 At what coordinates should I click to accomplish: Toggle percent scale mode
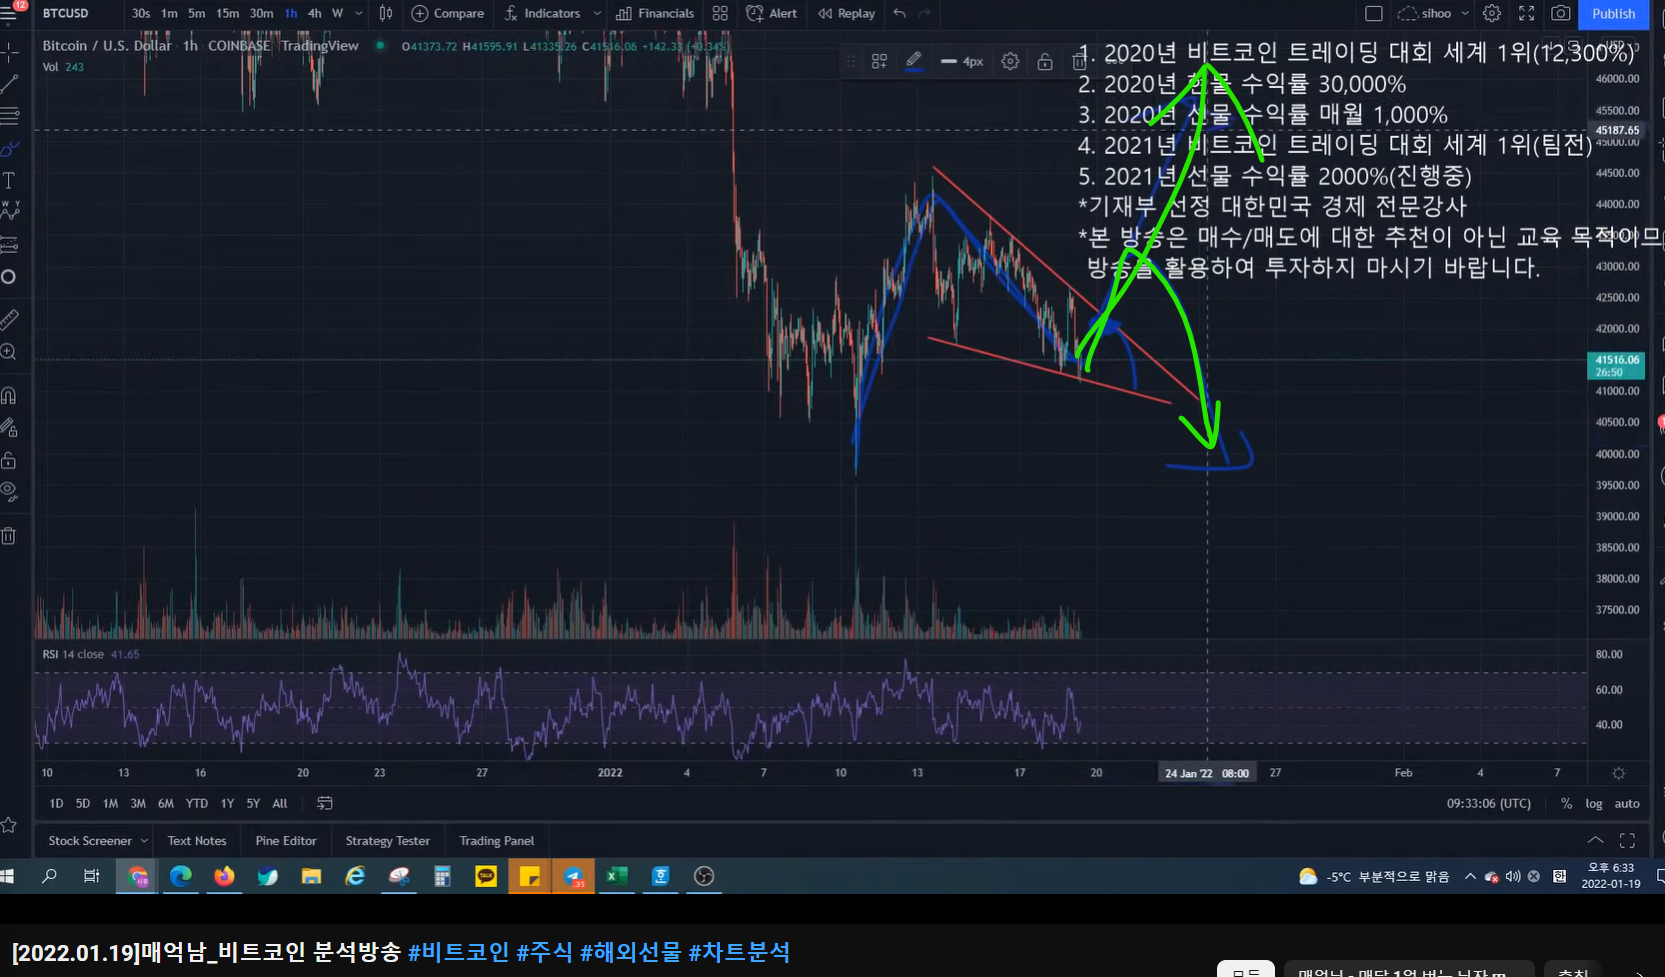1566,803
